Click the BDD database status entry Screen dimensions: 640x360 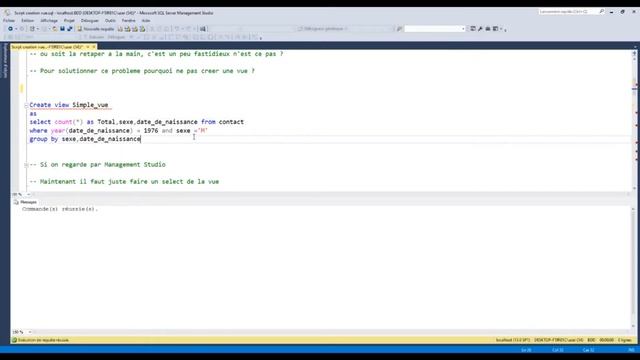pos(591,340)
